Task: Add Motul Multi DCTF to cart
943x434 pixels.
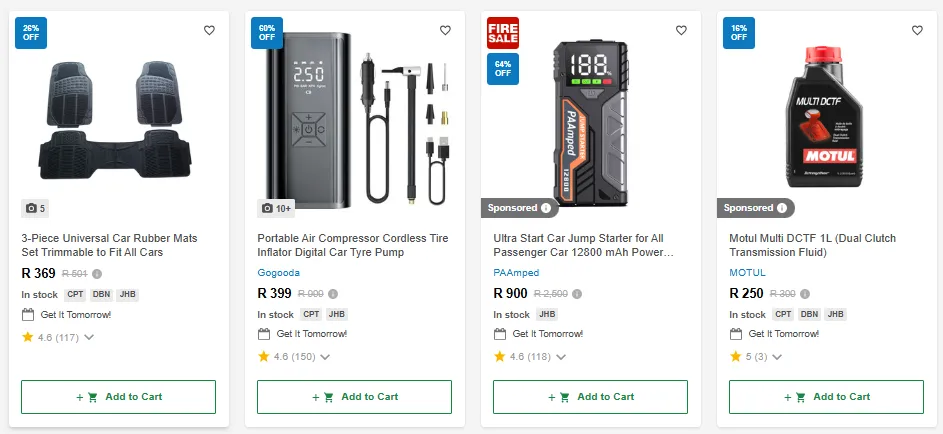Action: tap(826, 397)
